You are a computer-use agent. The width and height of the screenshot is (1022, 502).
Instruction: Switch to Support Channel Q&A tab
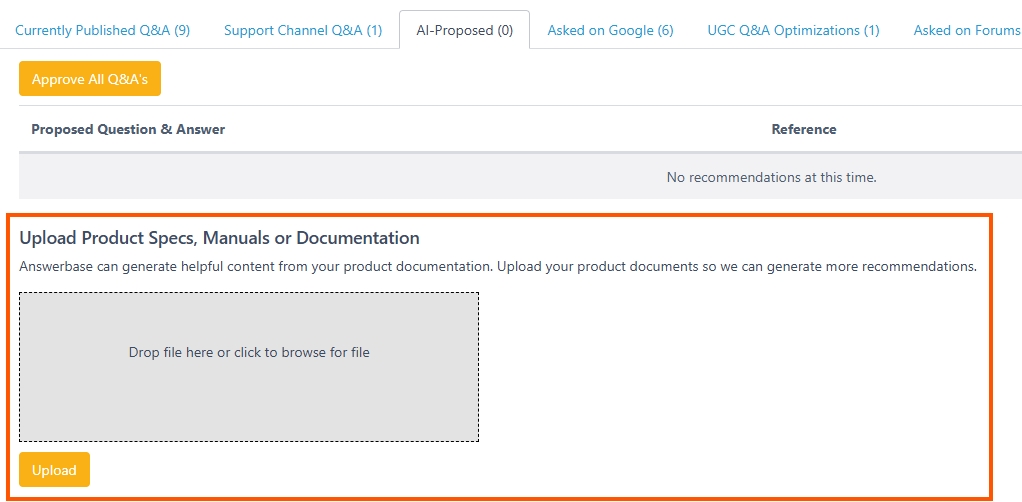click(x=303, y=30)
